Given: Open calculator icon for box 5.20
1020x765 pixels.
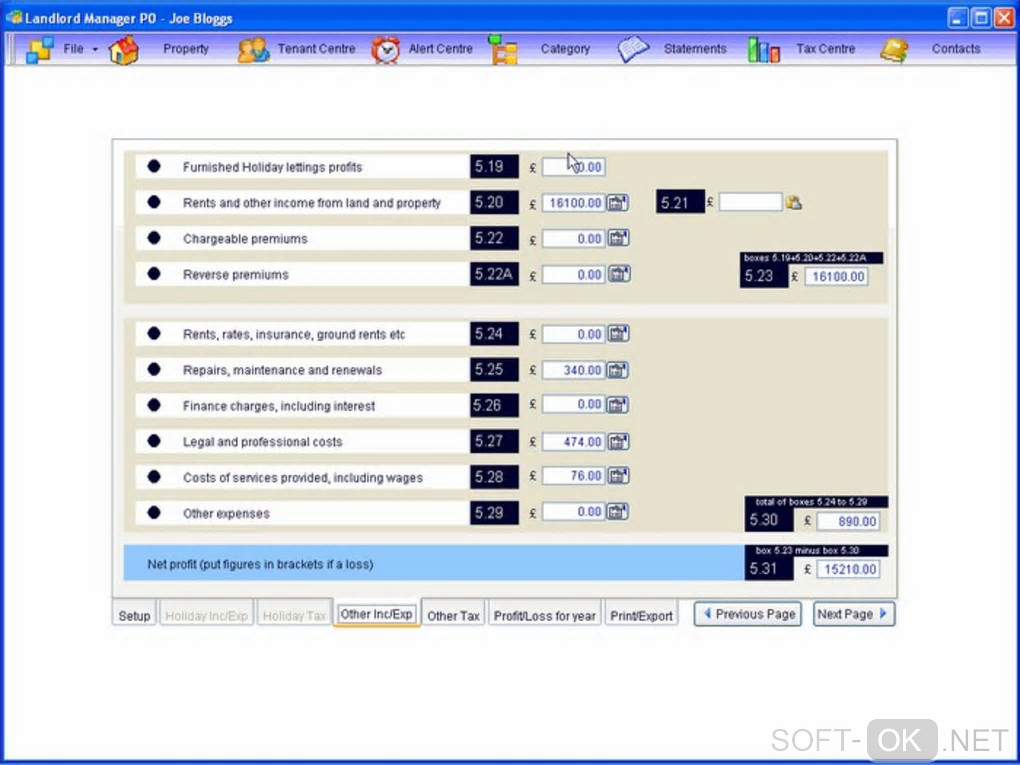Looking at the screenshot, I should point(618,203).
